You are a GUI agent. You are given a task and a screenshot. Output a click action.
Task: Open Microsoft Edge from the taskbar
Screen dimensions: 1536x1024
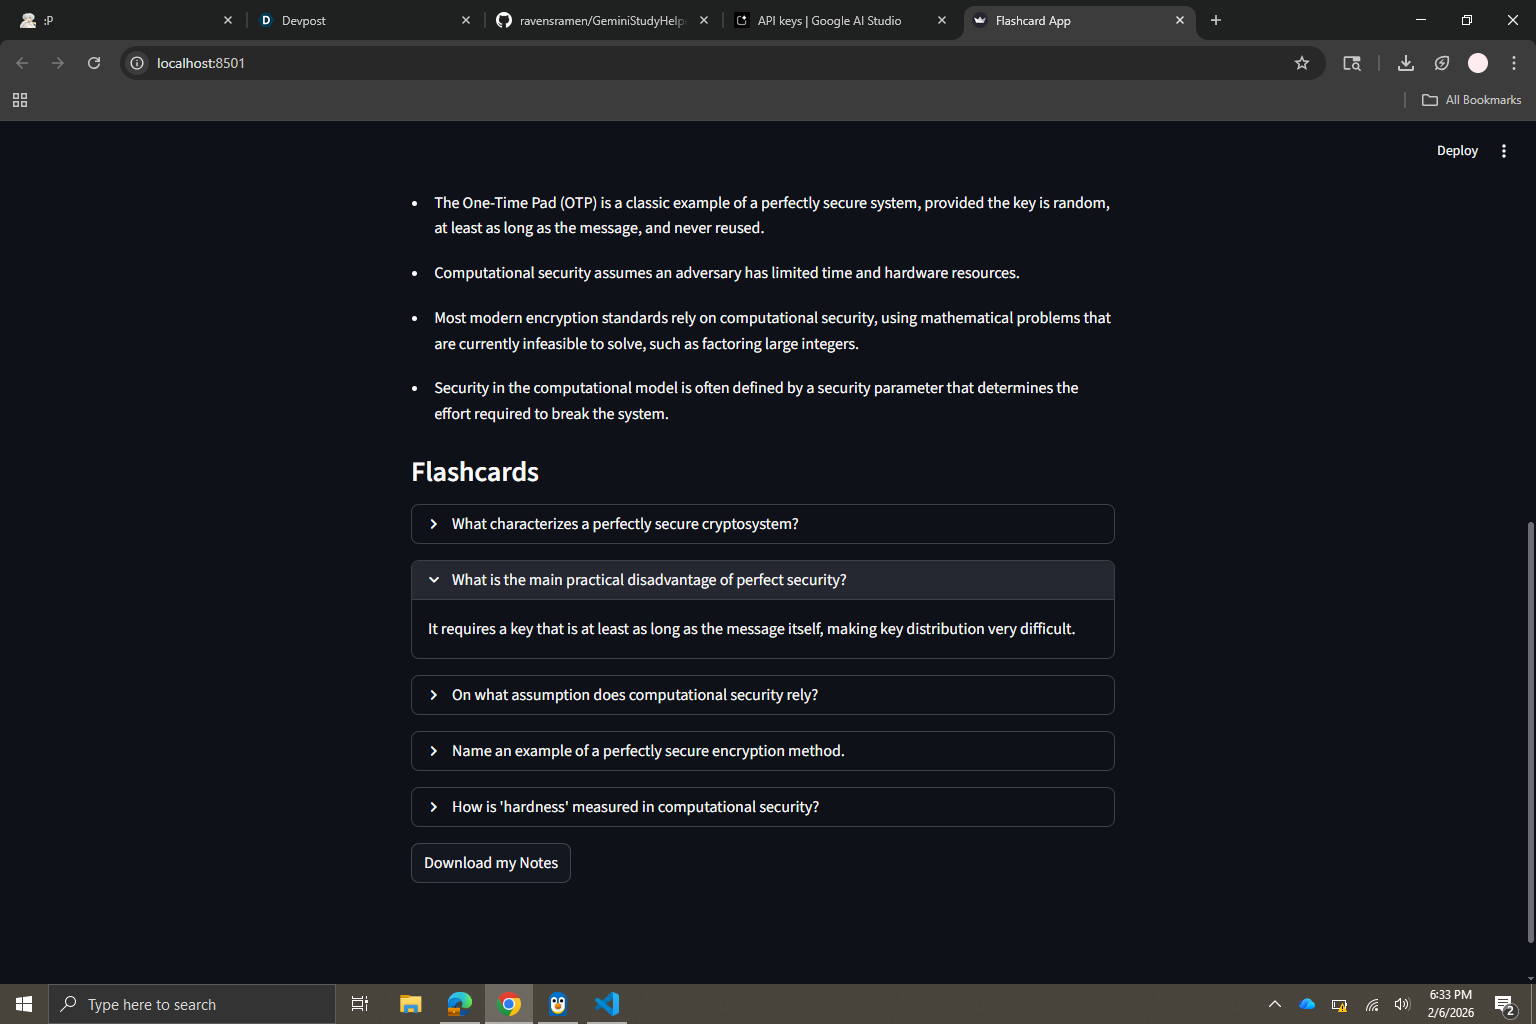[x=460, y=1004]
